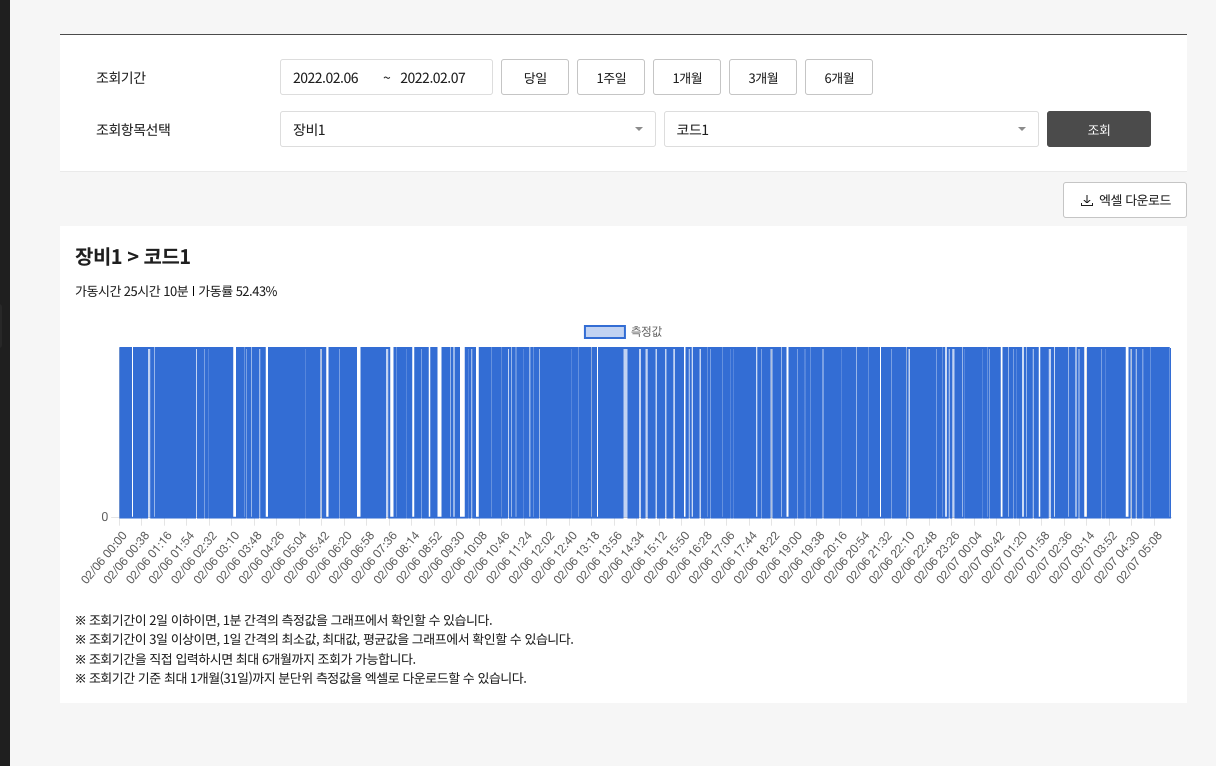Open the 코드1 dropdown arrow
This screenshot has width=1216, height=766.
(x=1021, y=129)
